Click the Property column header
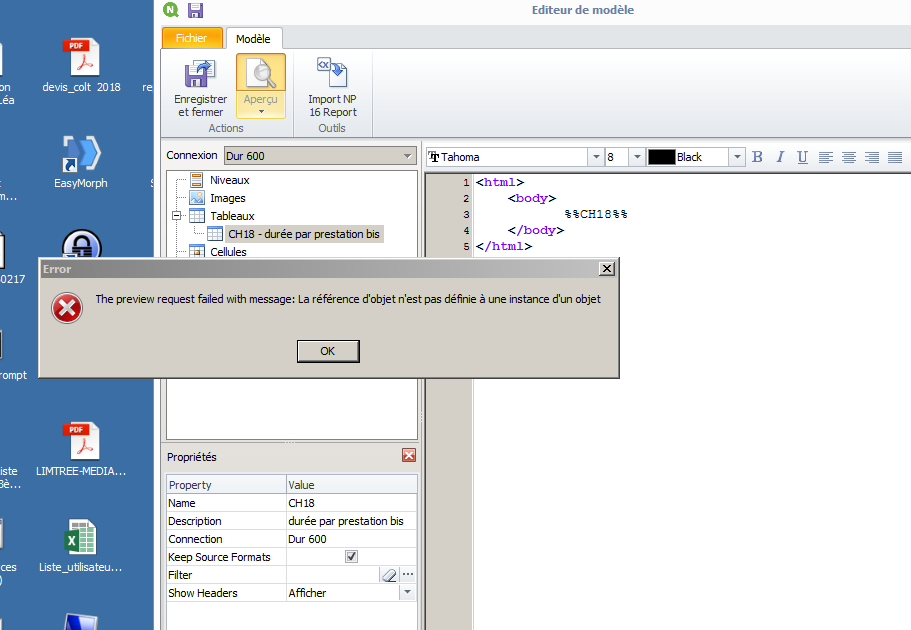Image resolution: width=911 pixels, height=630 pixels. (x=226, y=485)
